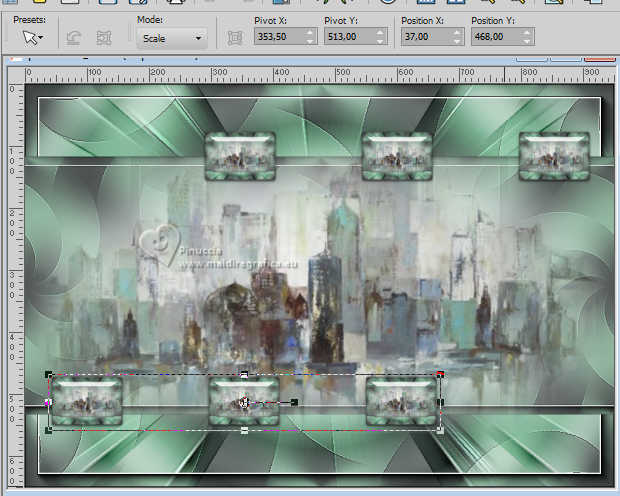
Task: Click the top-right red selection corner handle
Action: click(x=440, y=374)
